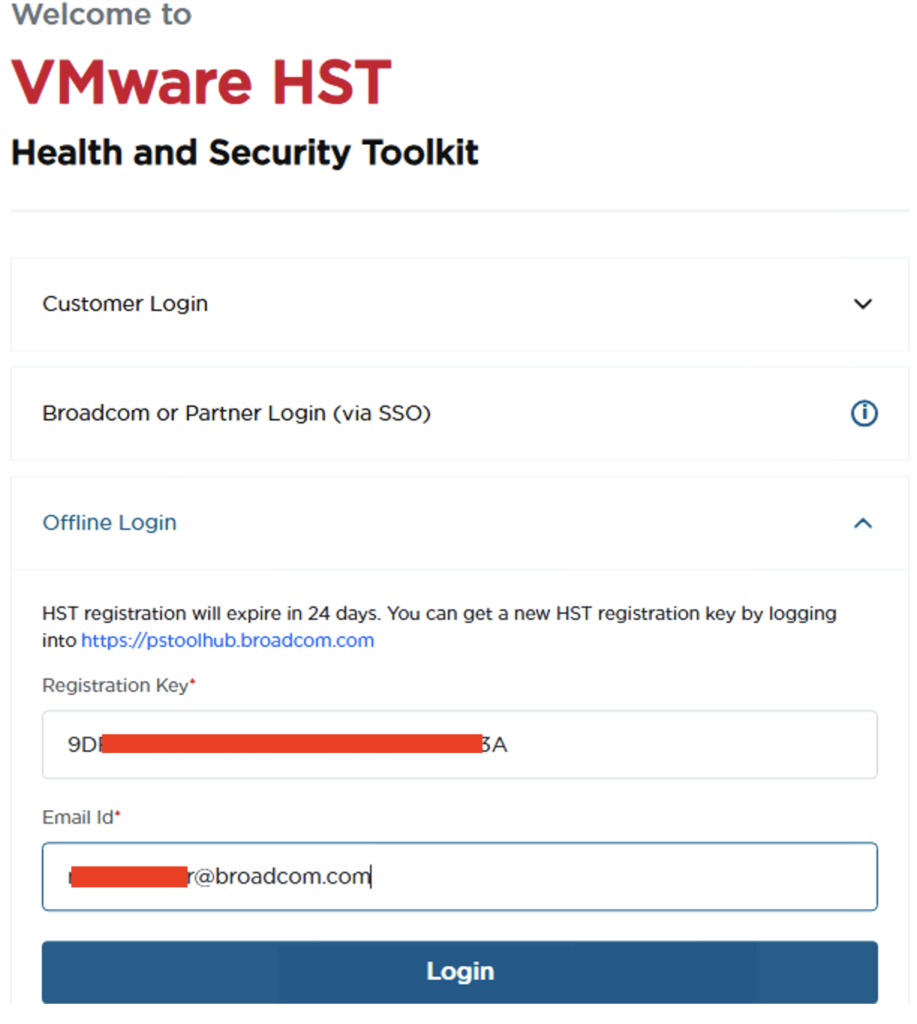Click the Offline Login section heading

coord(109,523)
